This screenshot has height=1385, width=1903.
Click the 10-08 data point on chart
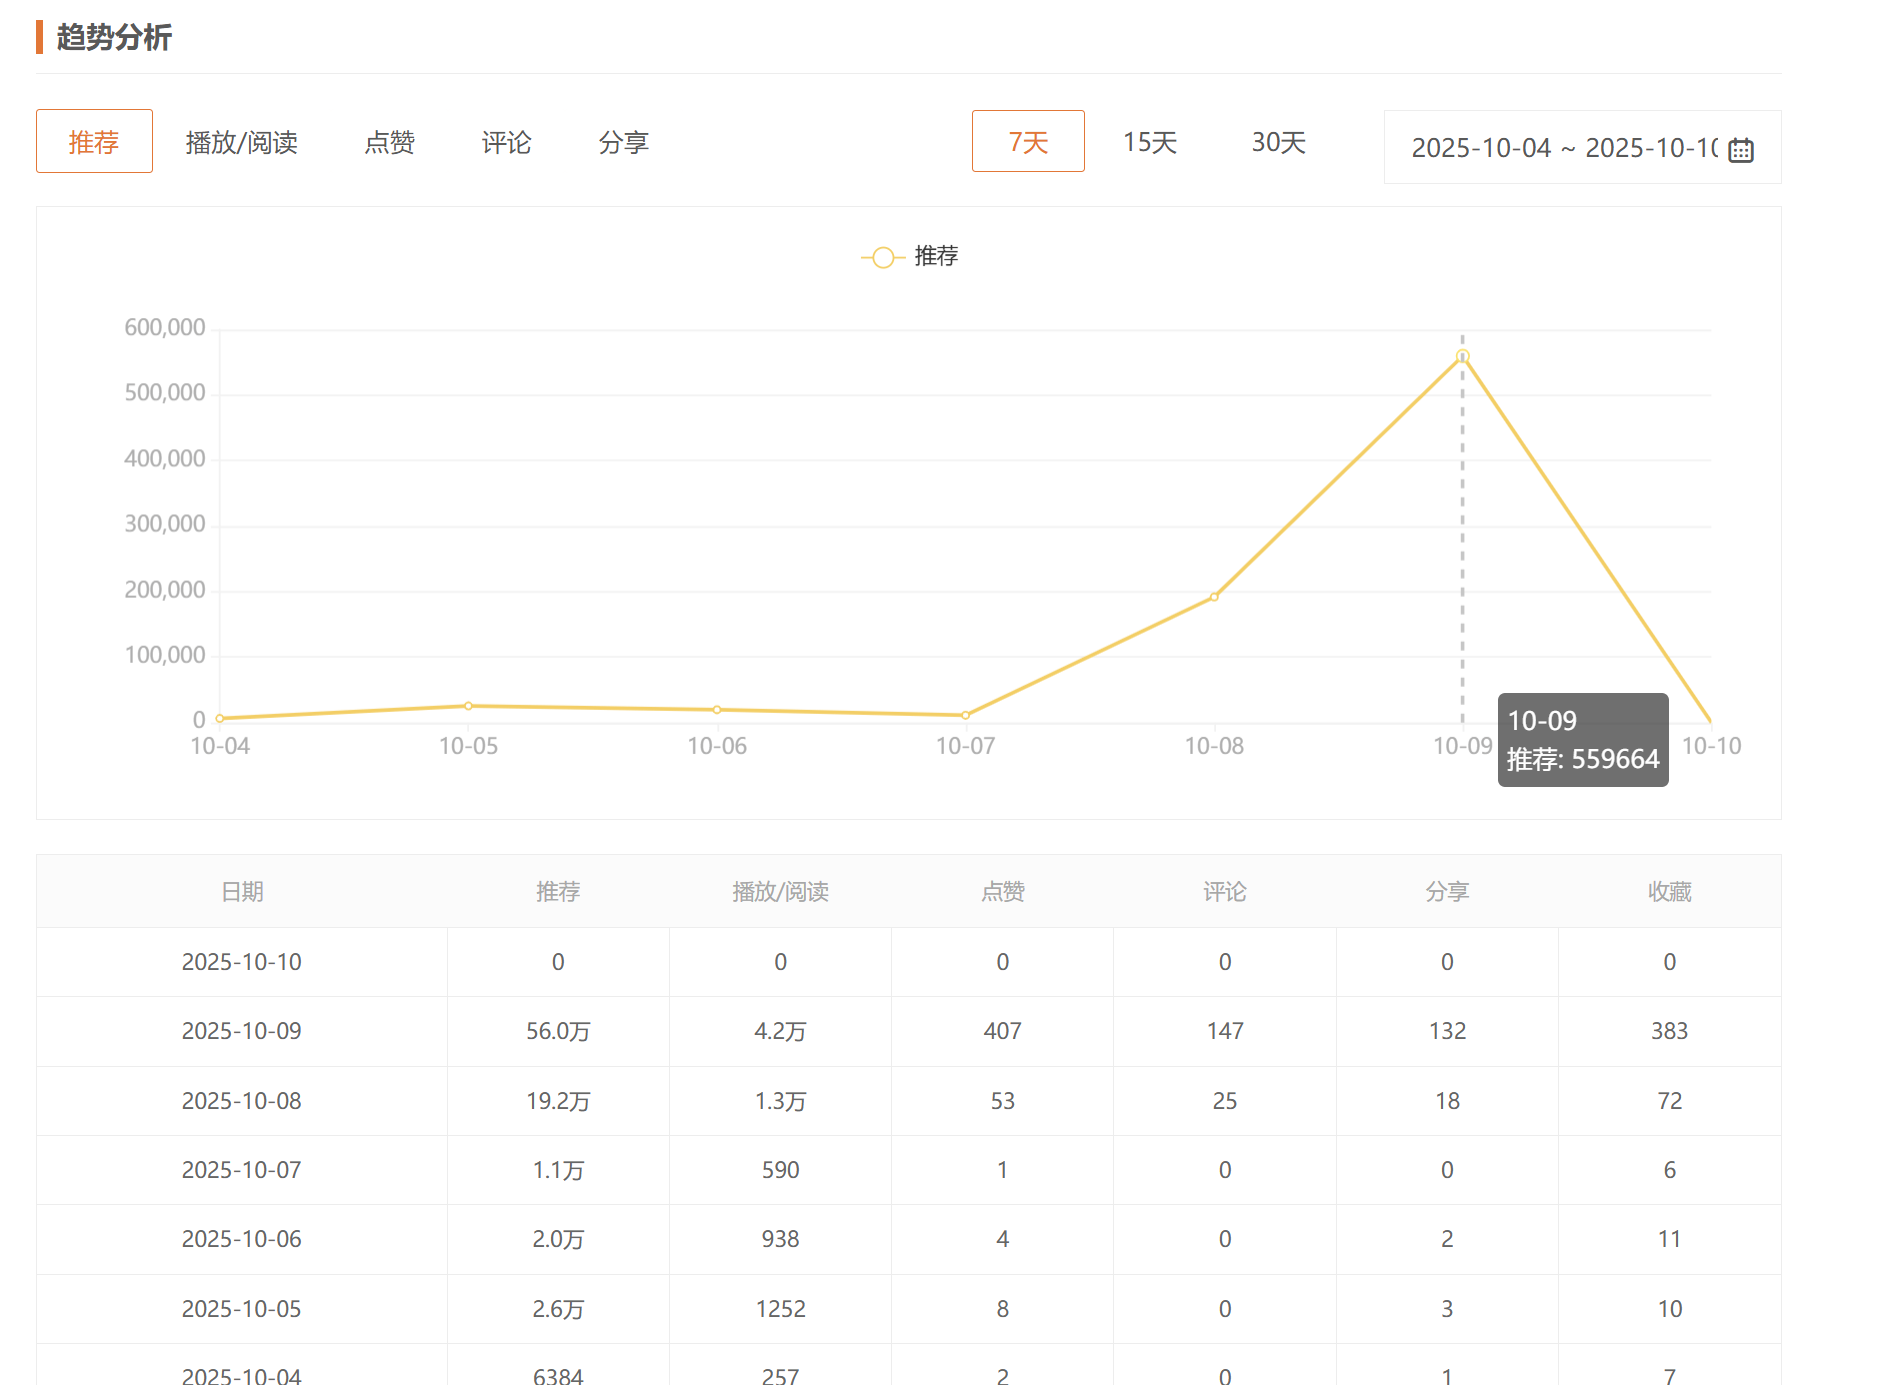[x=1214, y=597]
